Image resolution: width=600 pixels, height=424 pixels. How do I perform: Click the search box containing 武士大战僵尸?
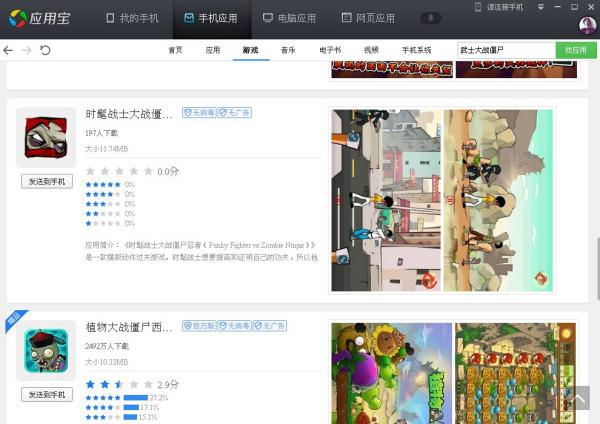tap(506, 50)
